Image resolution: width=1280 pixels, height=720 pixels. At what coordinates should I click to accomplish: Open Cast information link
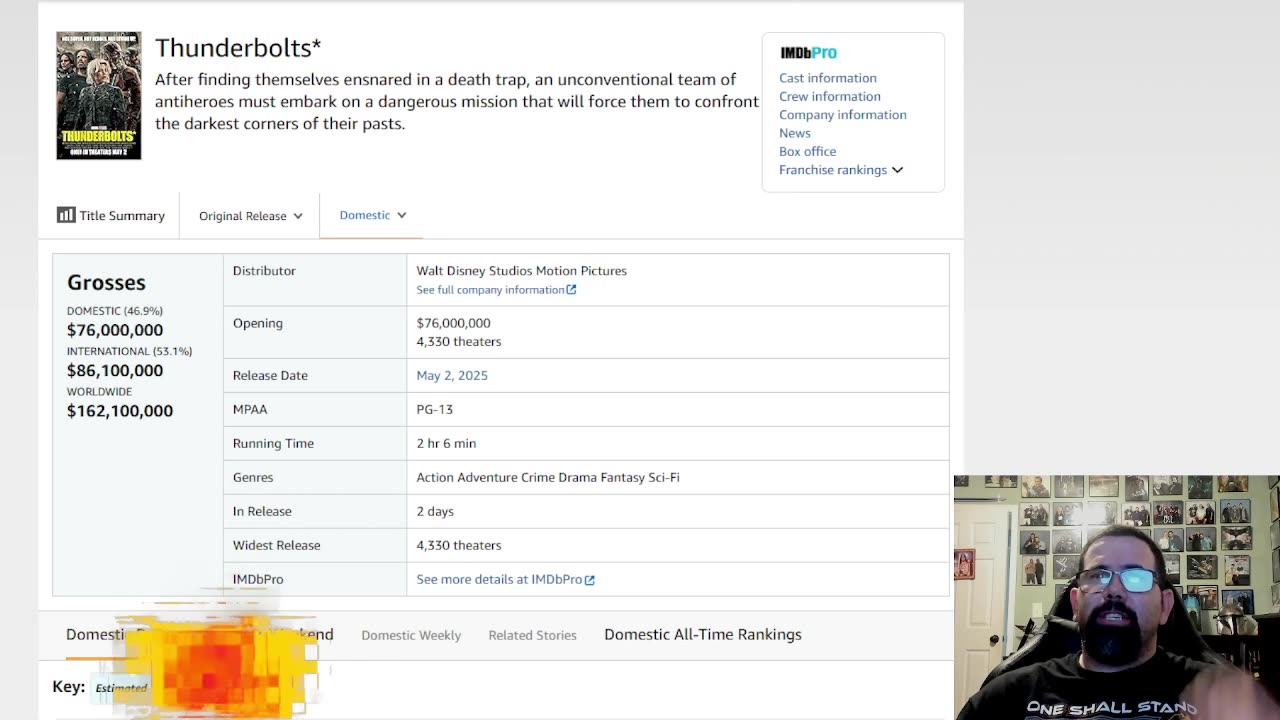click(828, 78)
